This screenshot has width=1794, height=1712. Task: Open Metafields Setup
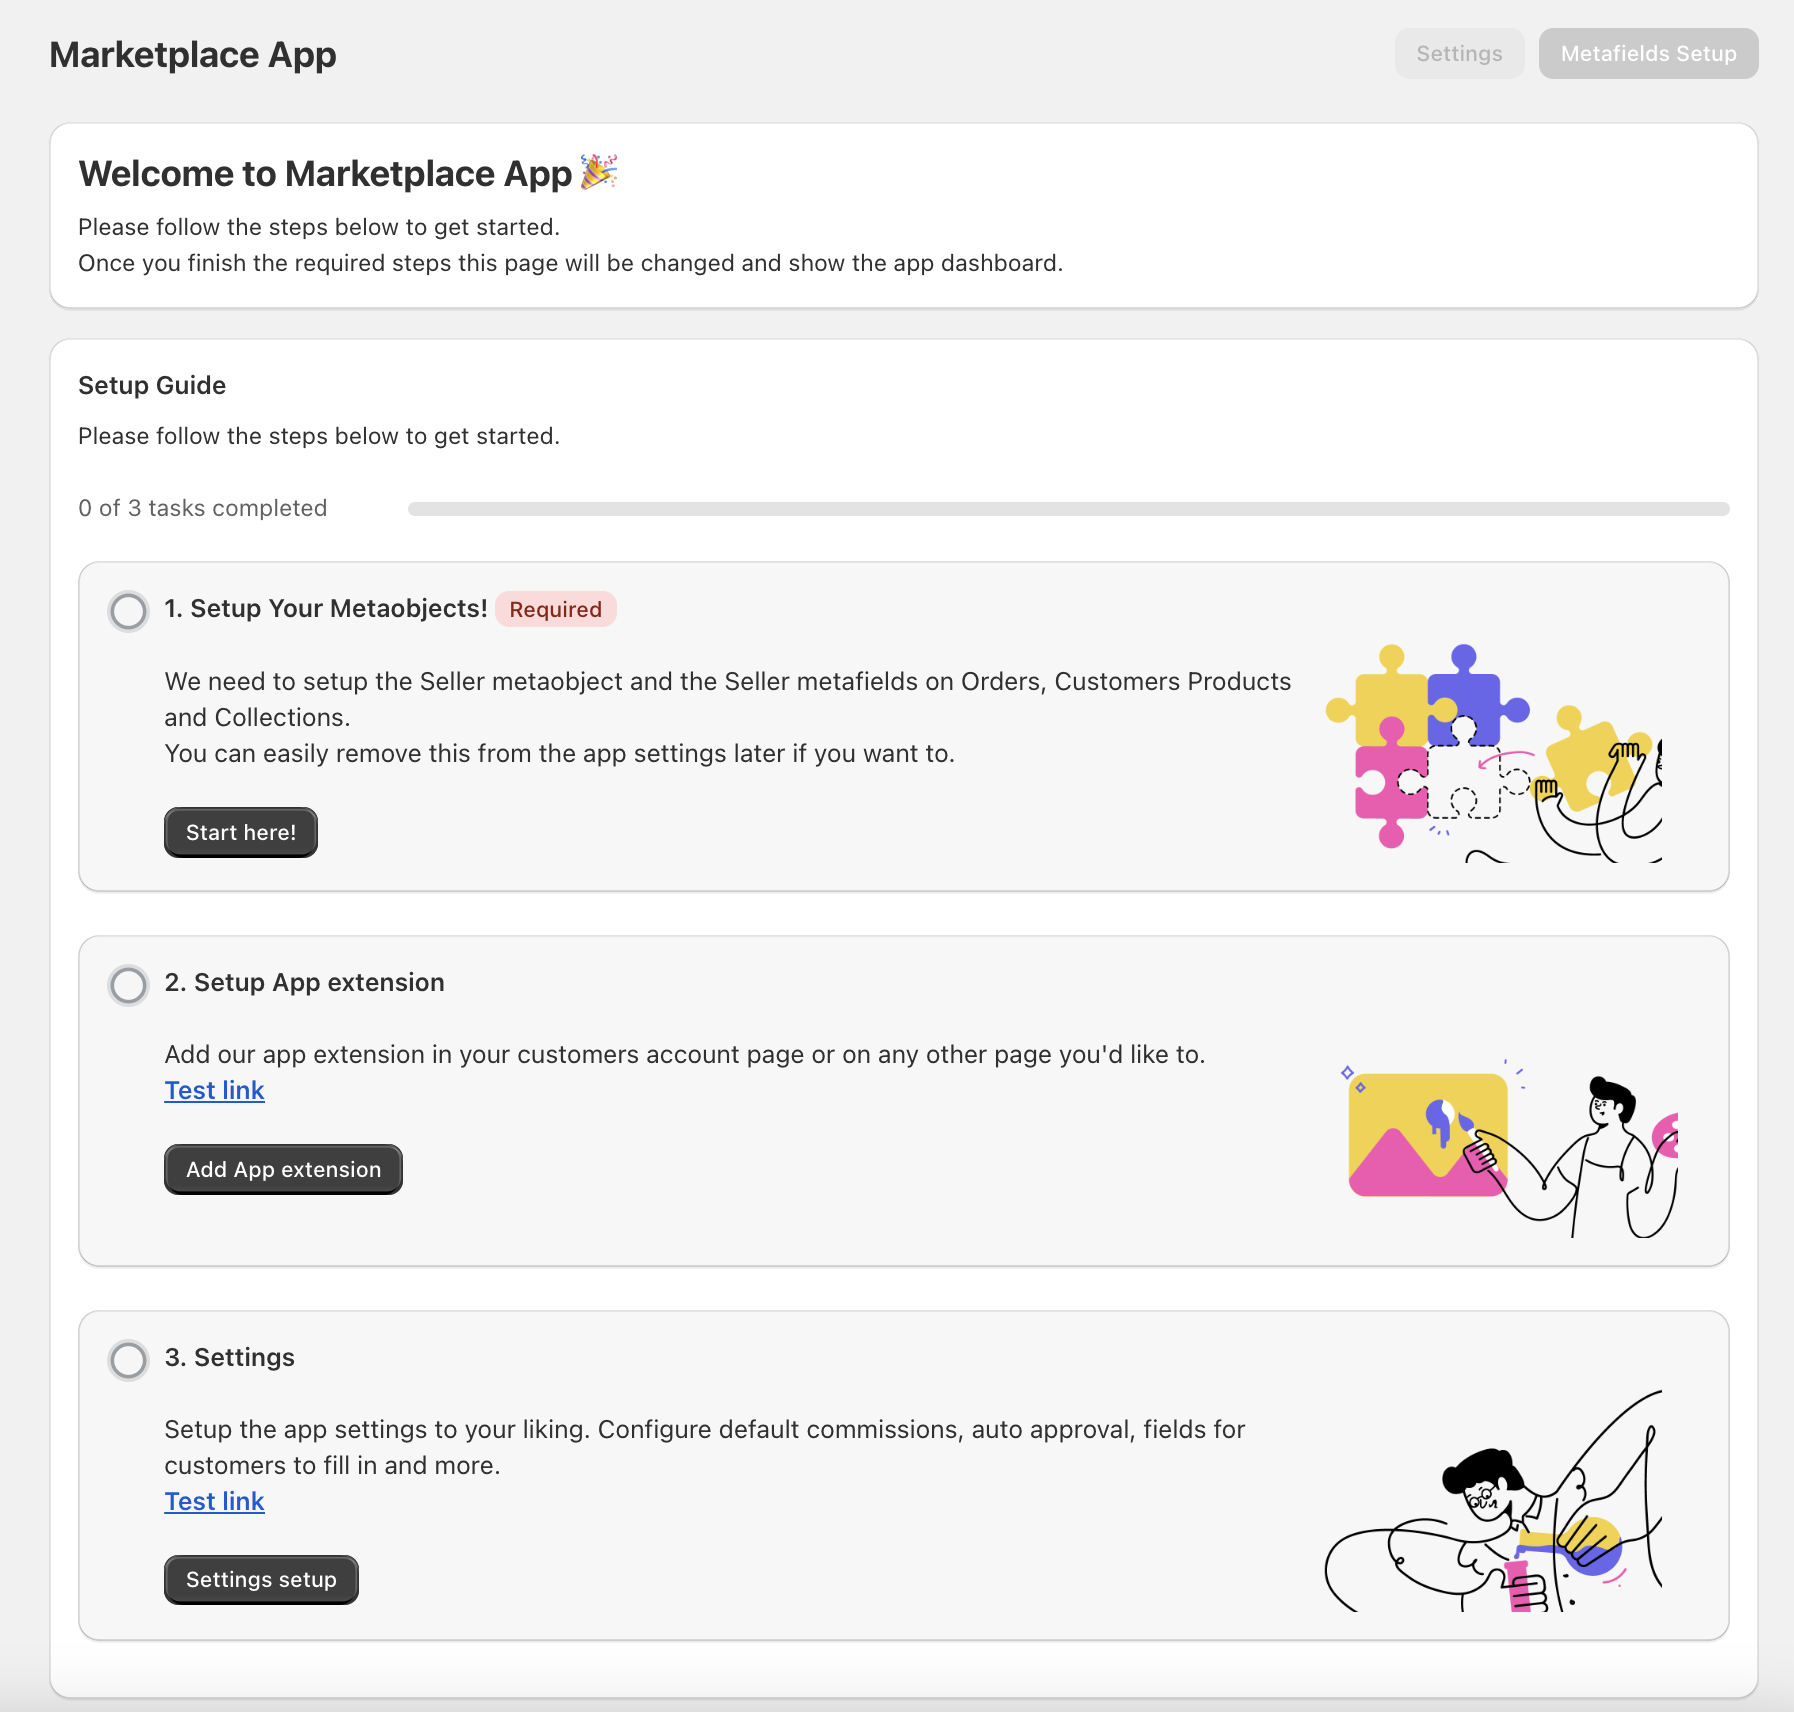tap(1648, 53)
